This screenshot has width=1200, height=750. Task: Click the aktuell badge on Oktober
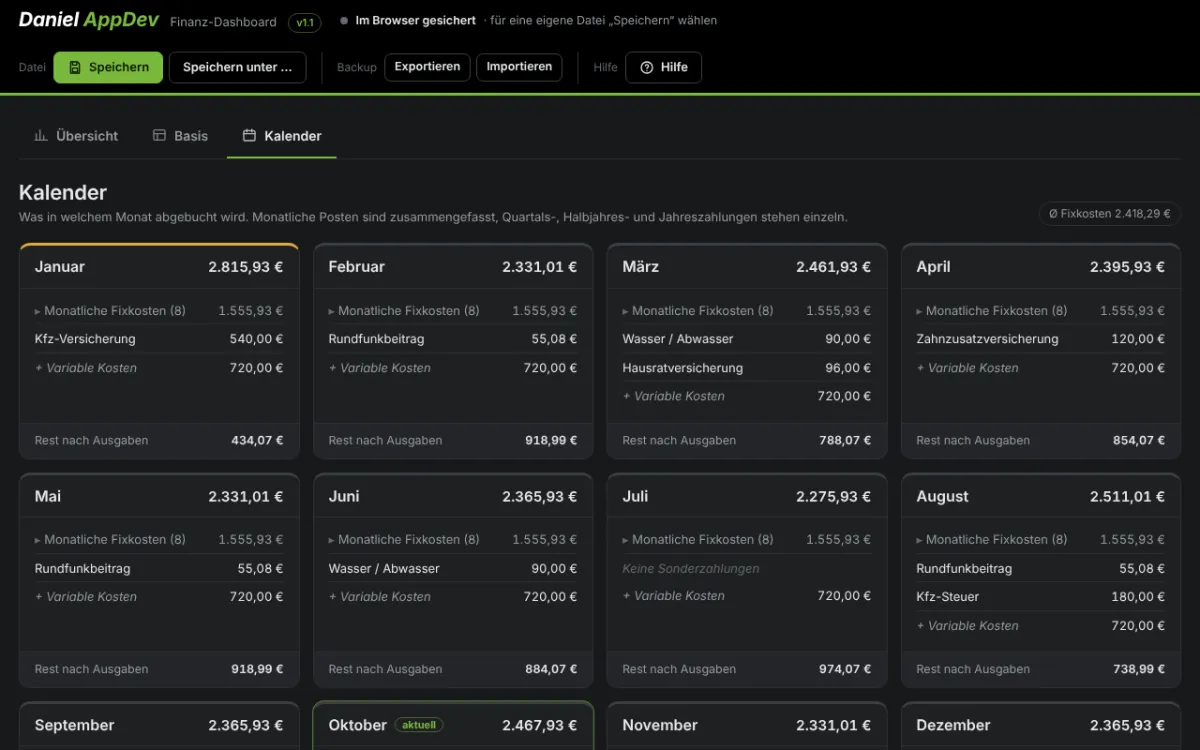click(x=418, y=725)
